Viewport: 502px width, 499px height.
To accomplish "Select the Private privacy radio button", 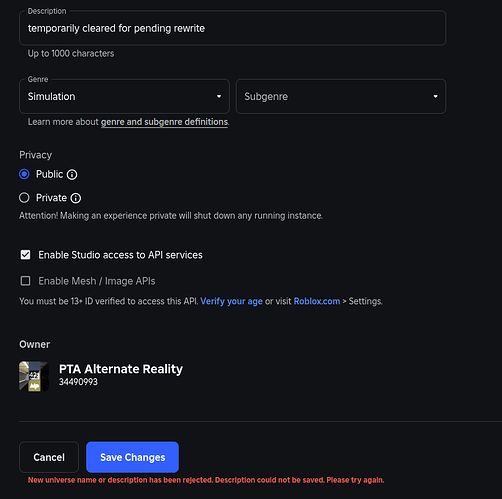I will [x=24, y=198].
